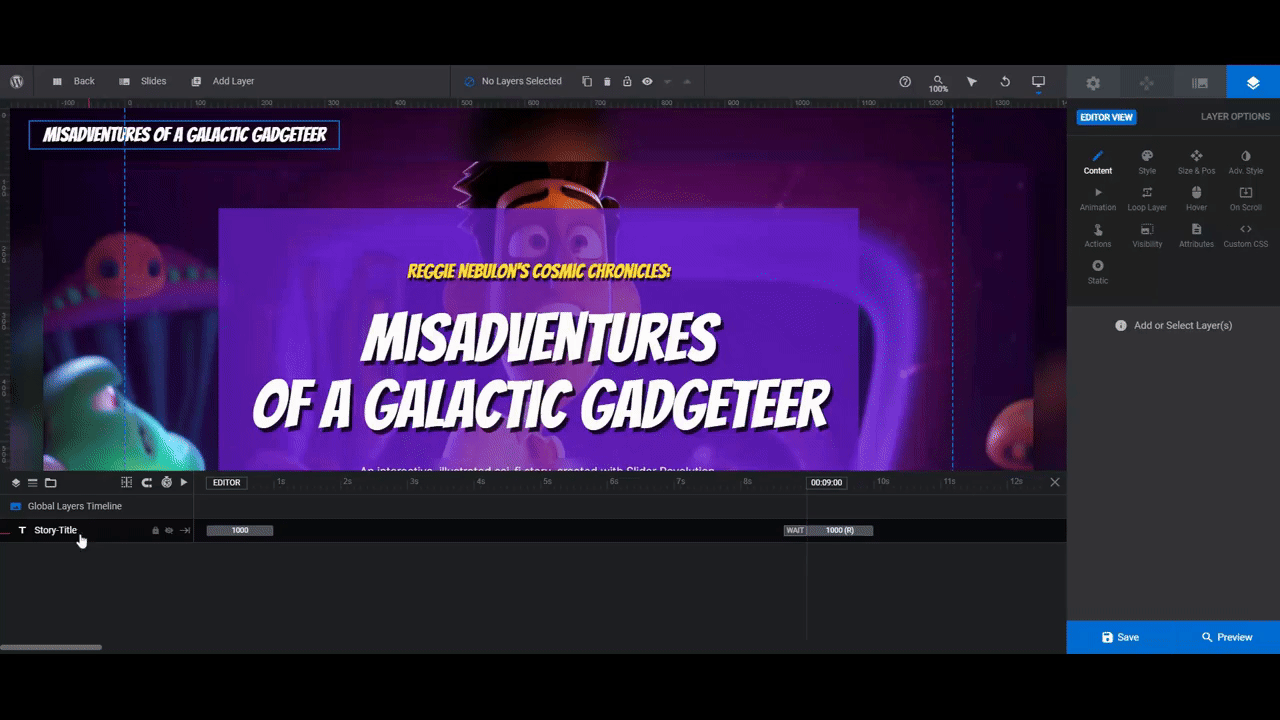
Task: Duplicate the layer via copy icon
Action: pyautogui.click(x=587, y=82)
